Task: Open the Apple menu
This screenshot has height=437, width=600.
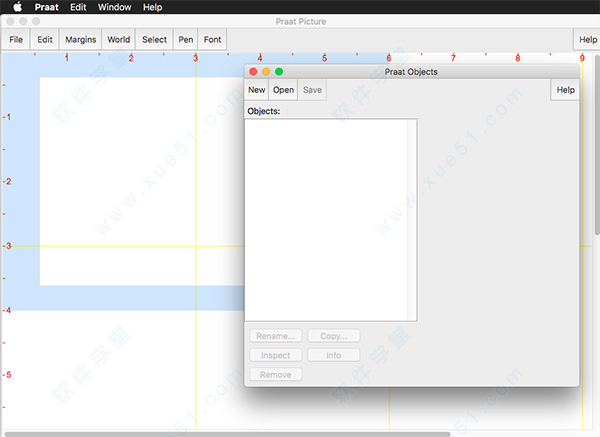Action: pyautogui.click(x=18, y=7)
